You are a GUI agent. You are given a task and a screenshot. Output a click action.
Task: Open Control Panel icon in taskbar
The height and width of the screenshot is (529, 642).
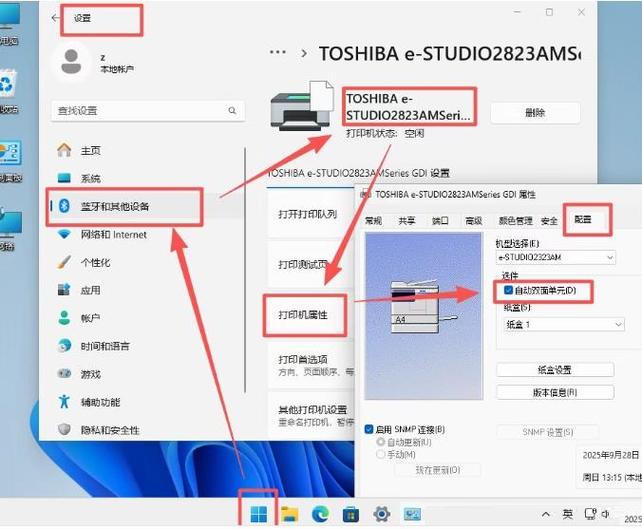tap(412, 514)
